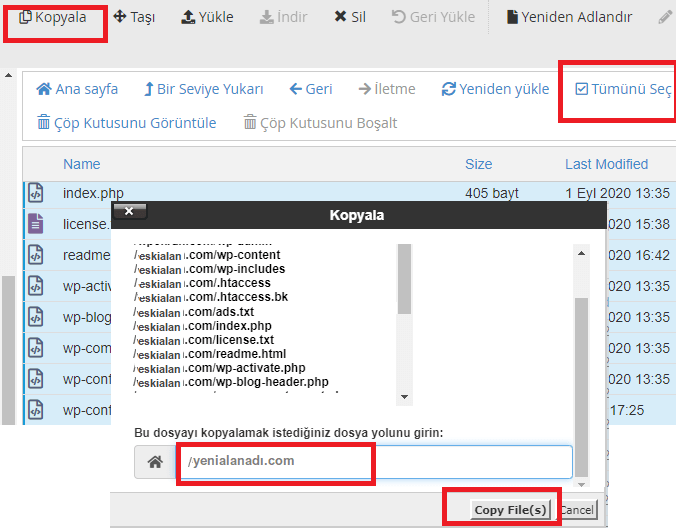
Task: Click file list scrollbar down arrow
Action: point(404,397)
